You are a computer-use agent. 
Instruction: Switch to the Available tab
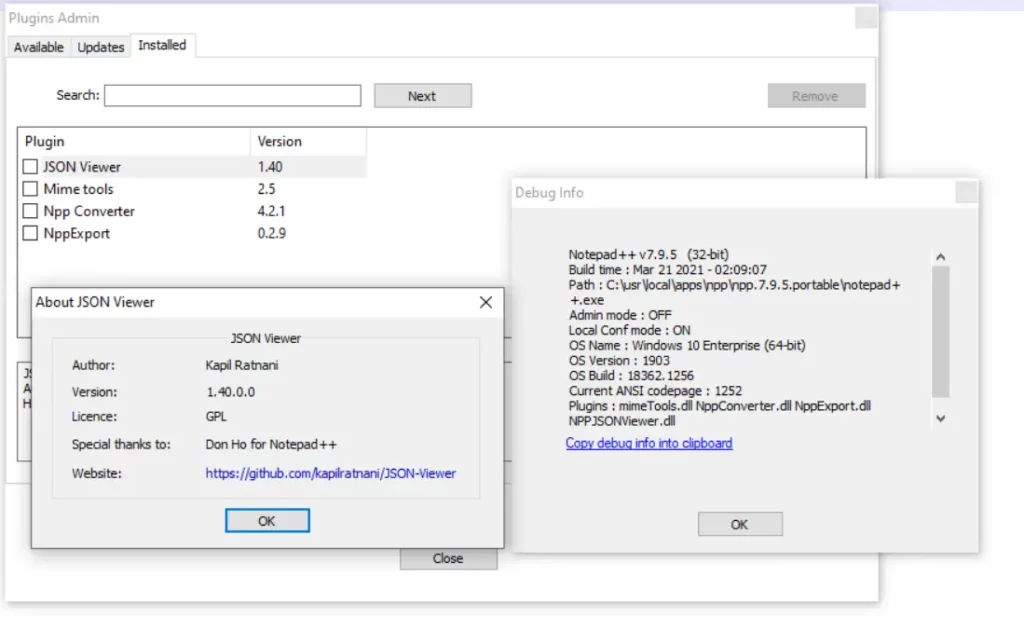pos(39,47)
